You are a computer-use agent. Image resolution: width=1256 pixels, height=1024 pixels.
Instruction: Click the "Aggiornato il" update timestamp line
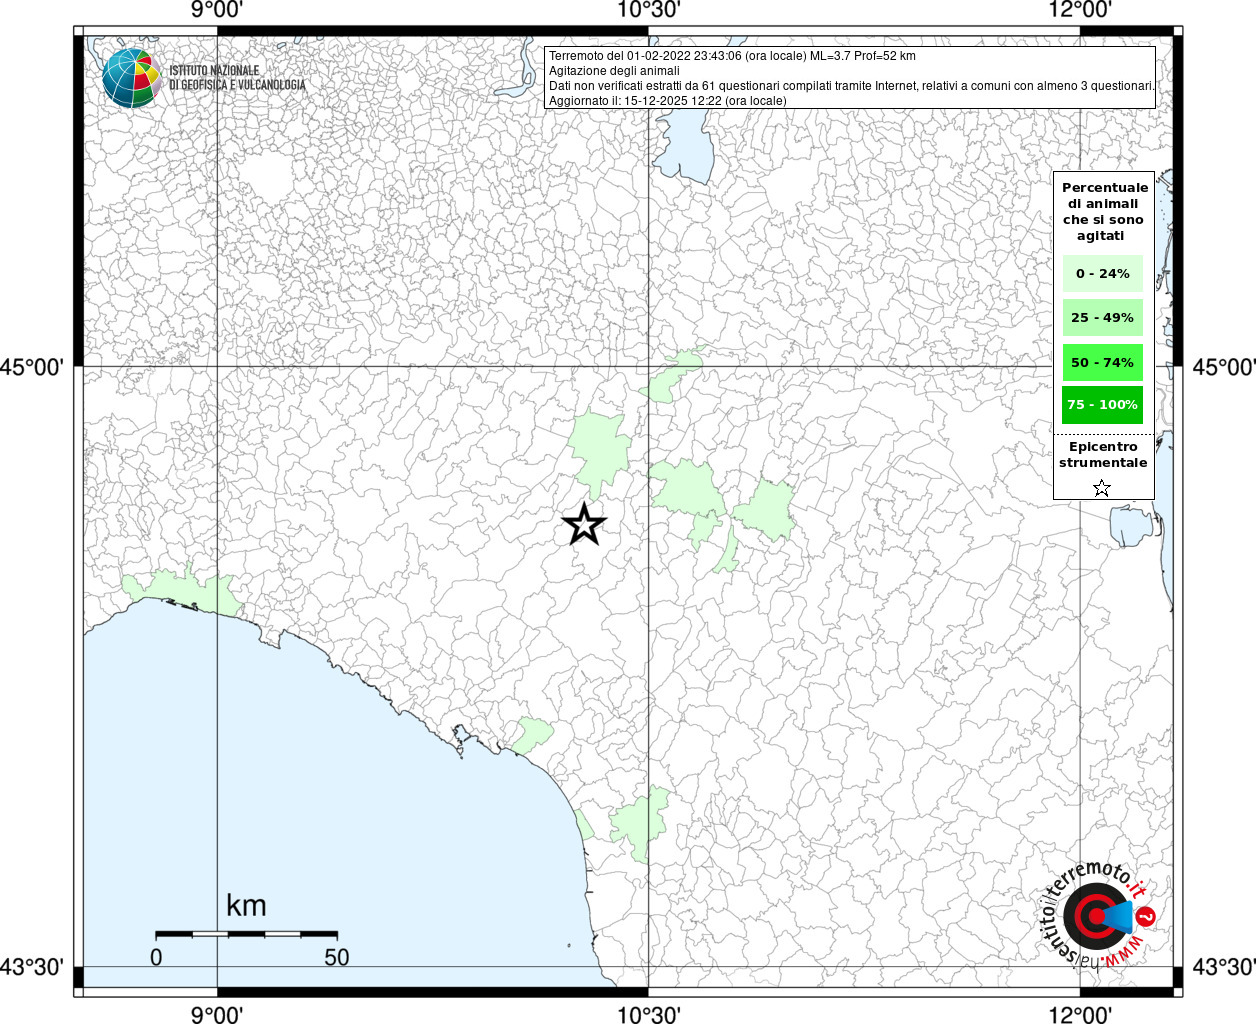click(x=667, y=101)
